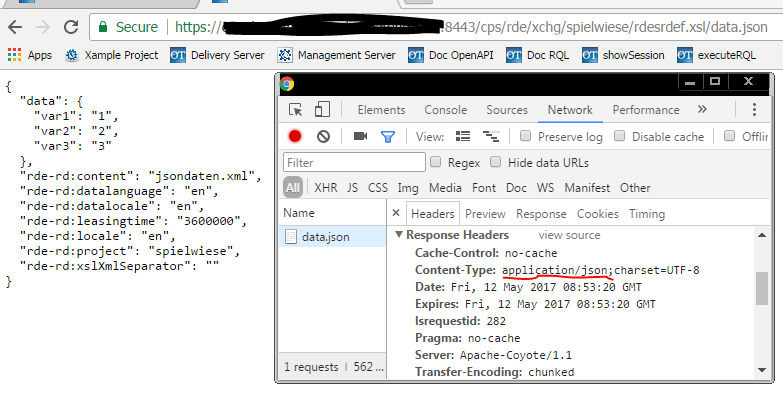
Task: Open the Doc OpenAPI bookmark
Action: [x=450, y=55]
